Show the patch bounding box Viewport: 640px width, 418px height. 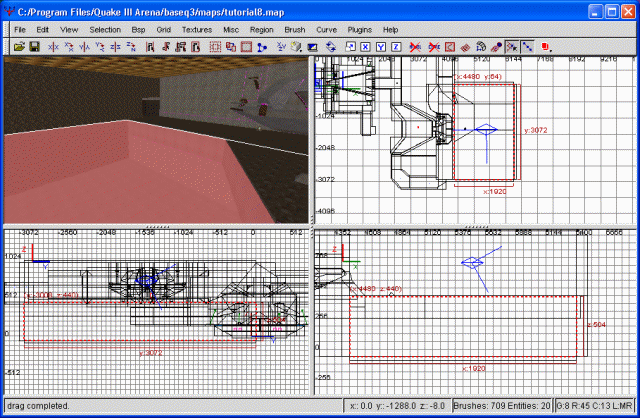[x=449, y=47]
